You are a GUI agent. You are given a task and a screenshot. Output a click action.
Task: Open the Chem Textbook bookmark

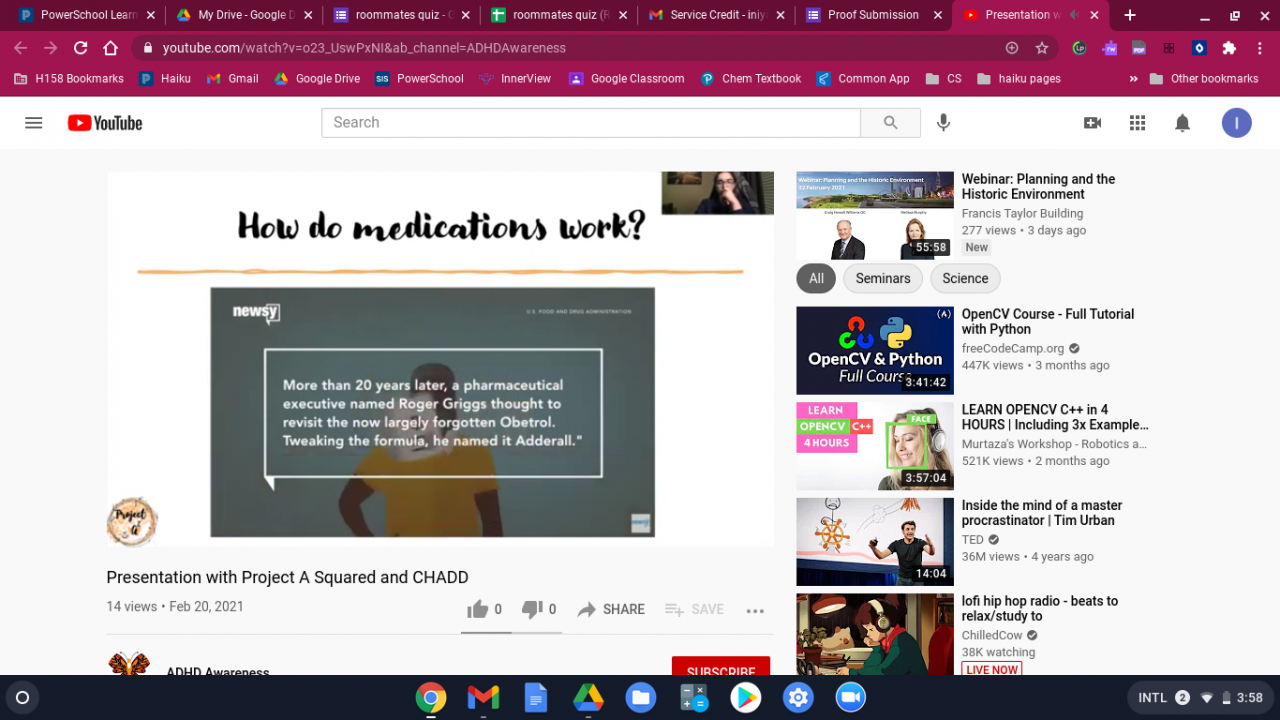point(751,79)
